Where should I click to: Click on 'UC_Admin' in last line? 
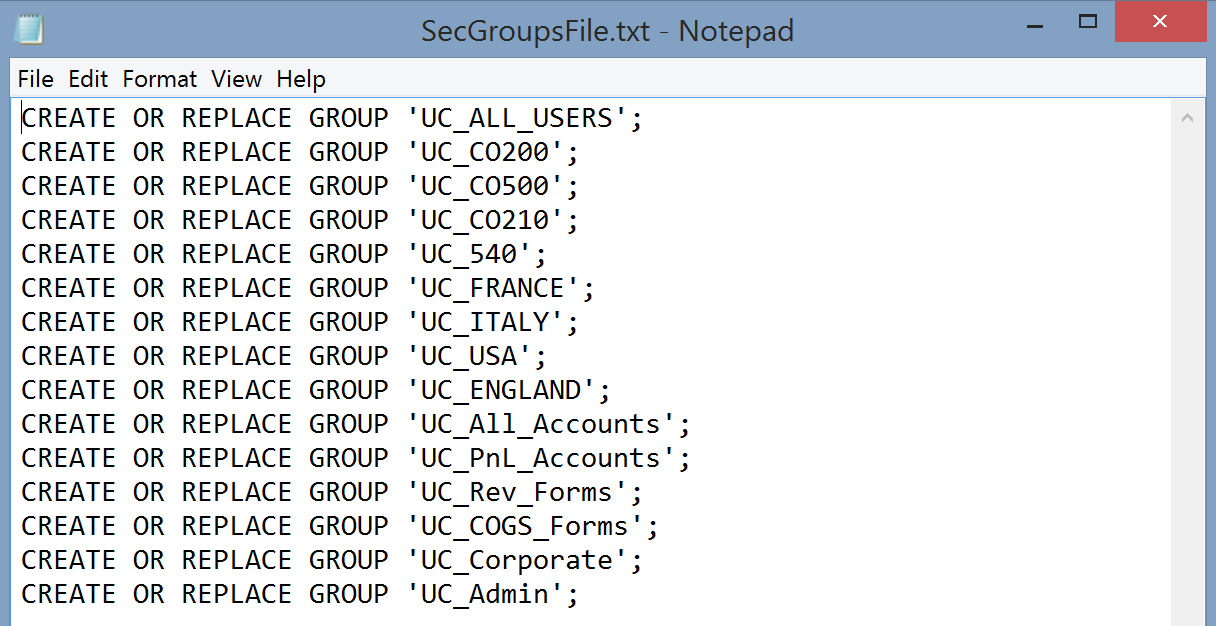[484, 595]
